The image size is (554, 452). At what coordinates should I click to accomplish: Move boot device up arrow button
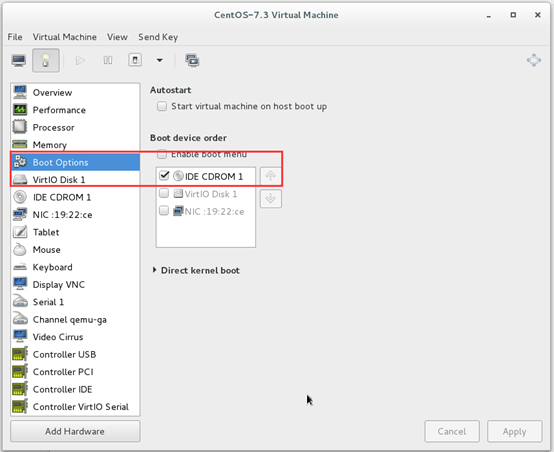click(271, 176)
